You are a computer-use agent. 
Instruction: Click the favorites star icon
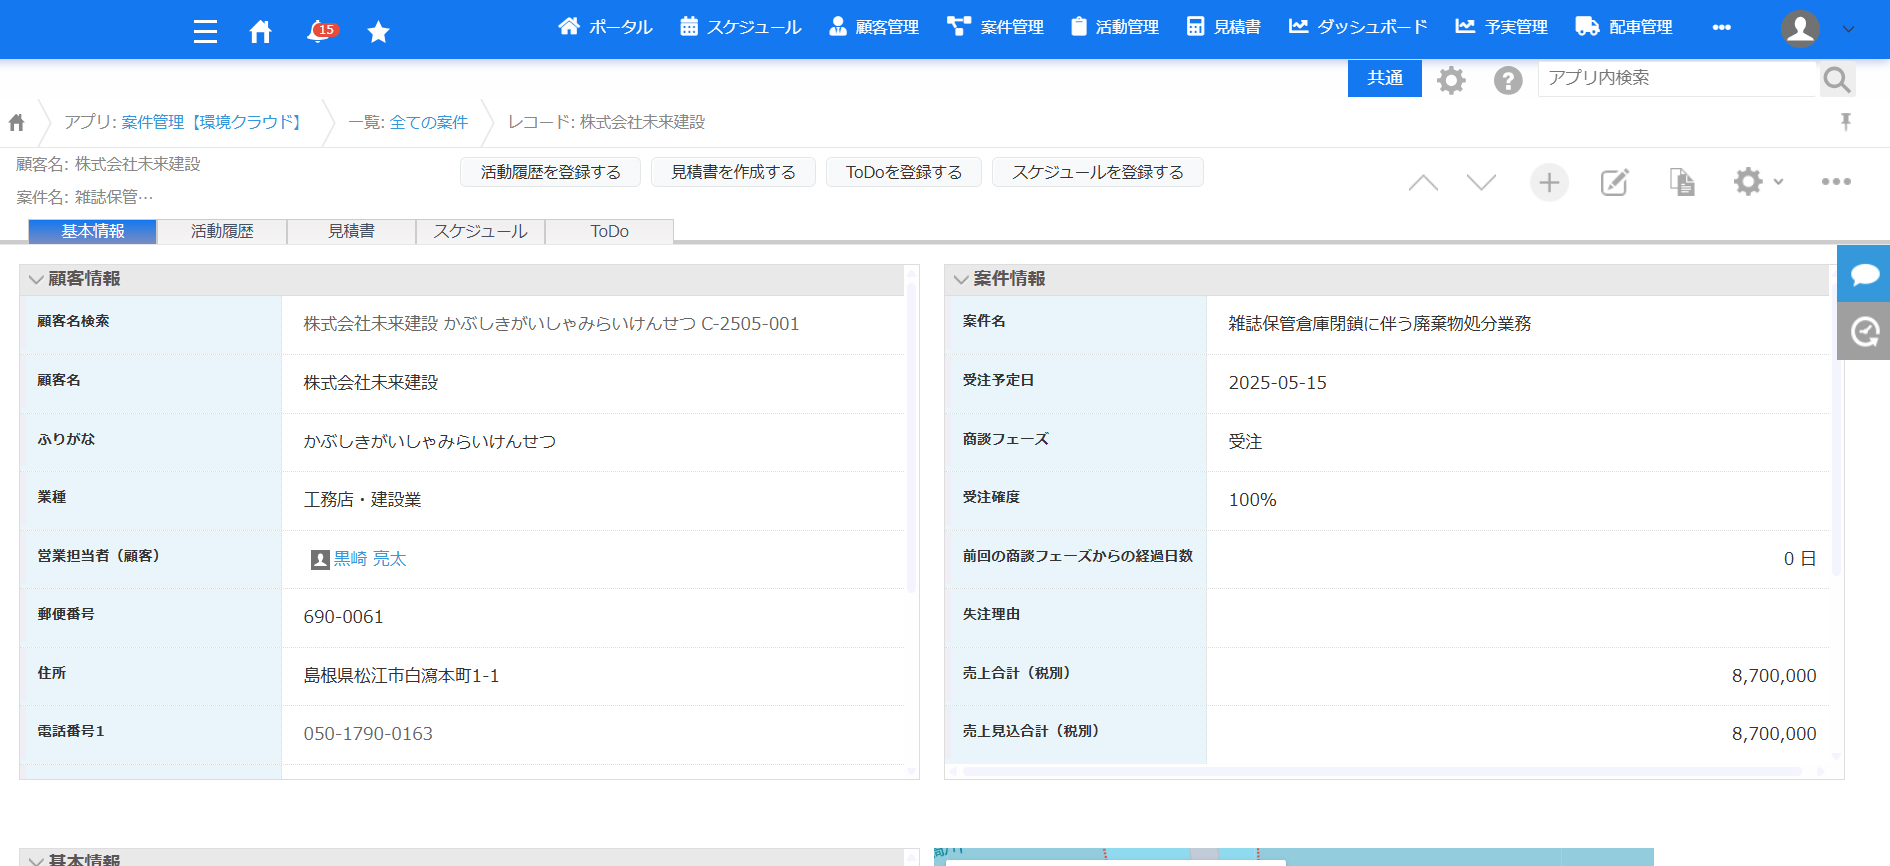click(378, 33)
